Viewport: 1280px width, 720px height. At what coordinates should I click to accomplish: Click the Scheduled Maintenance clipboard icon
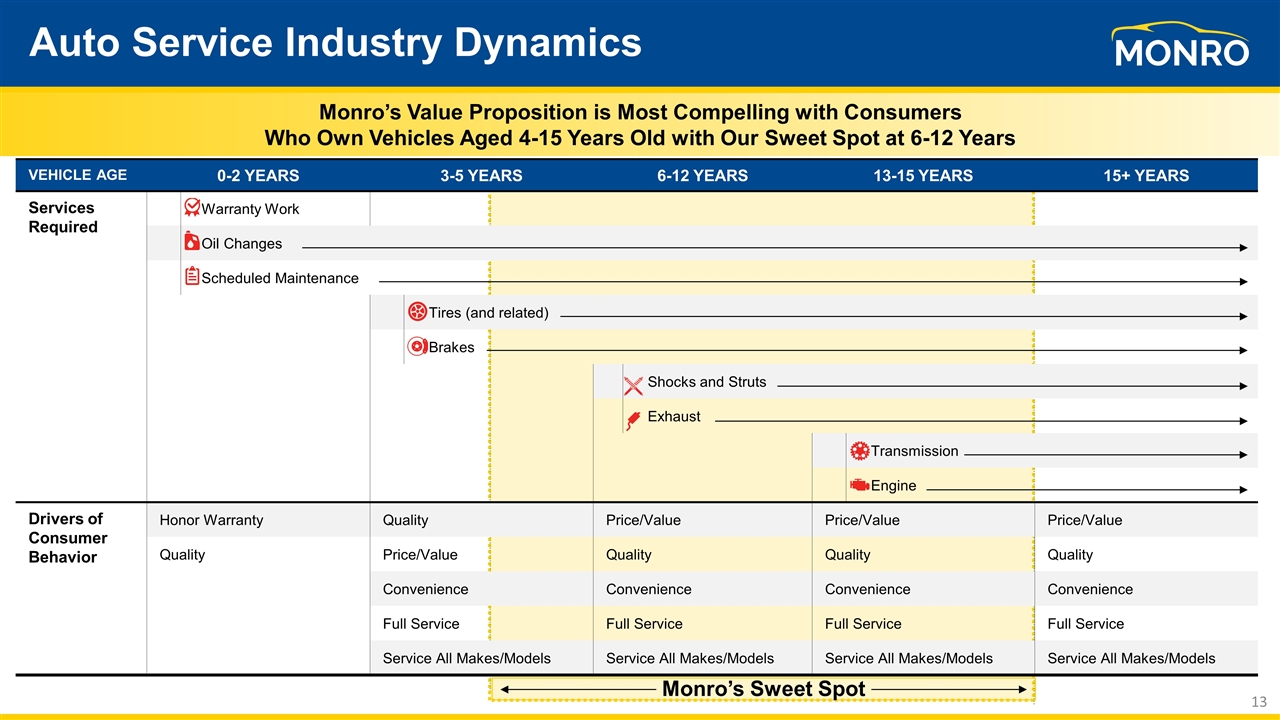pos(192,276)
